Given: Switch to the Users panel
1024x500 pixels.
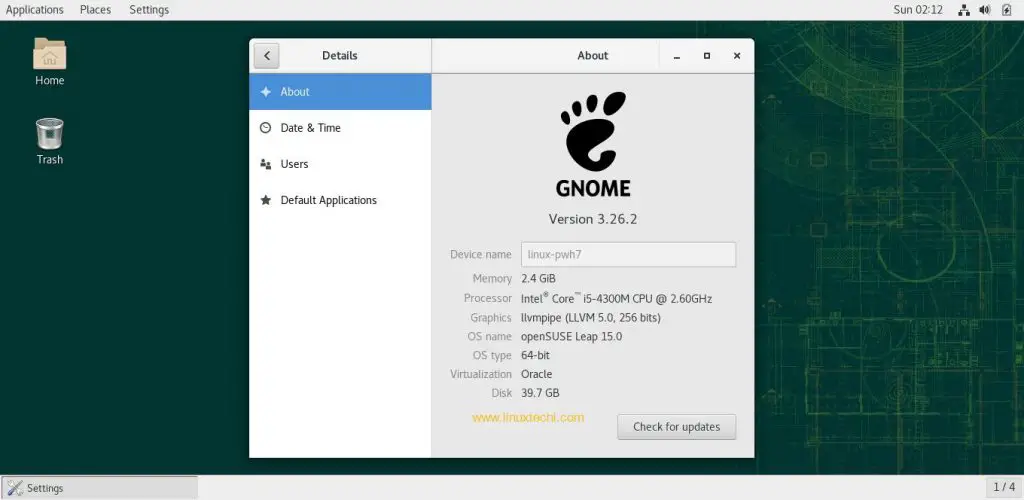Looking at the screenshot, I should tap(340, 164).
